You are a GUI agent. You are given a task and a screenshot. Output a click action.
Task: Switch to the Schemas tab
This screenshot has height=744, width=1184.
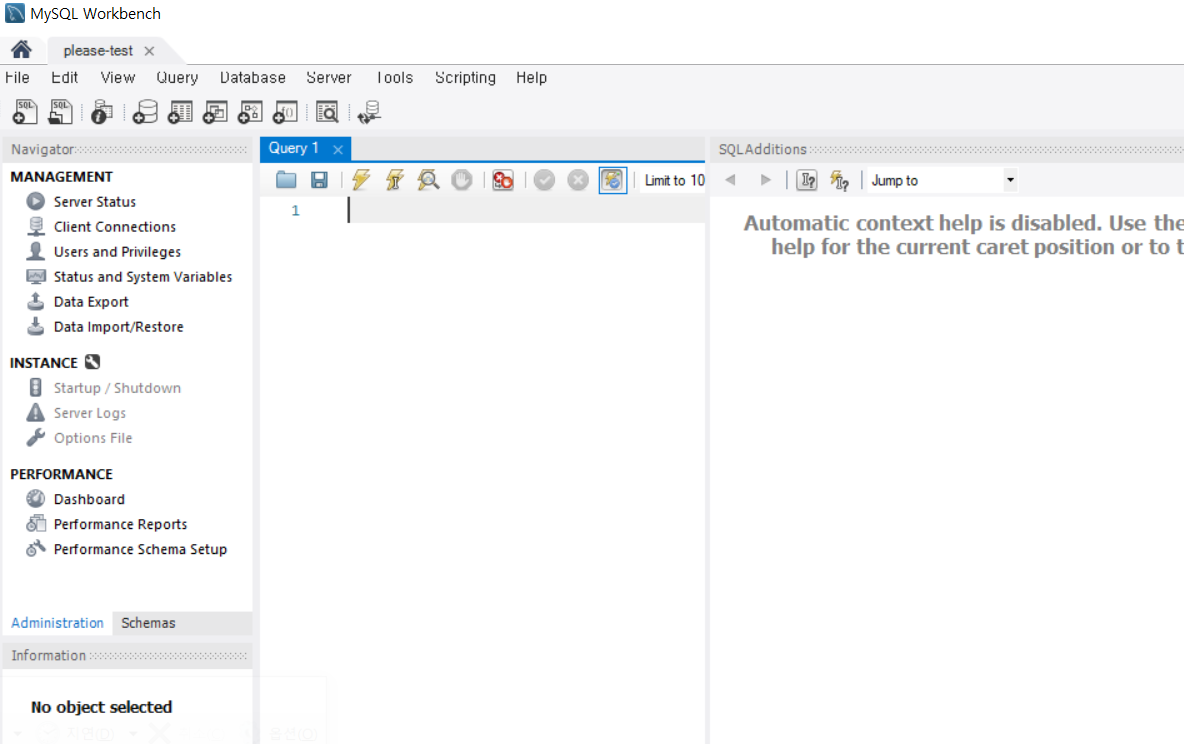tap(148, 622)
